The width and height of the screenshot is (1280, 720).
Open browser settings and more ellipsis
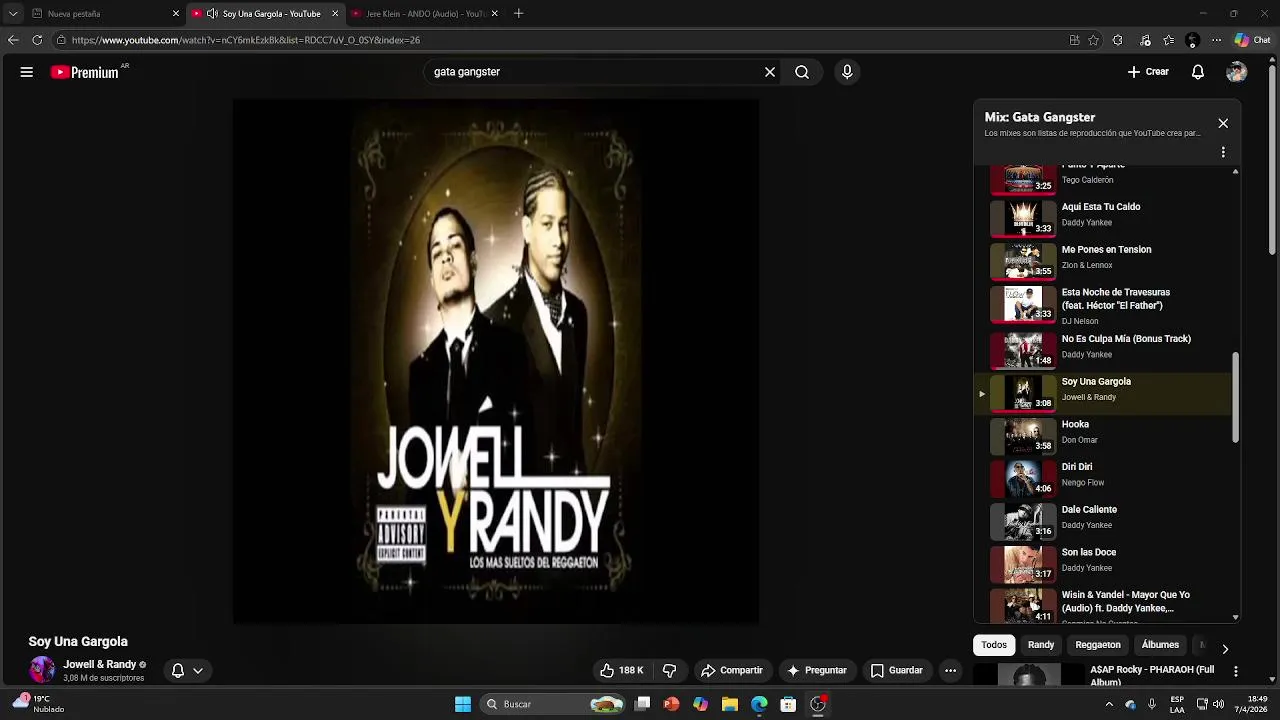pyautogui.click(x=1216, y=40)
